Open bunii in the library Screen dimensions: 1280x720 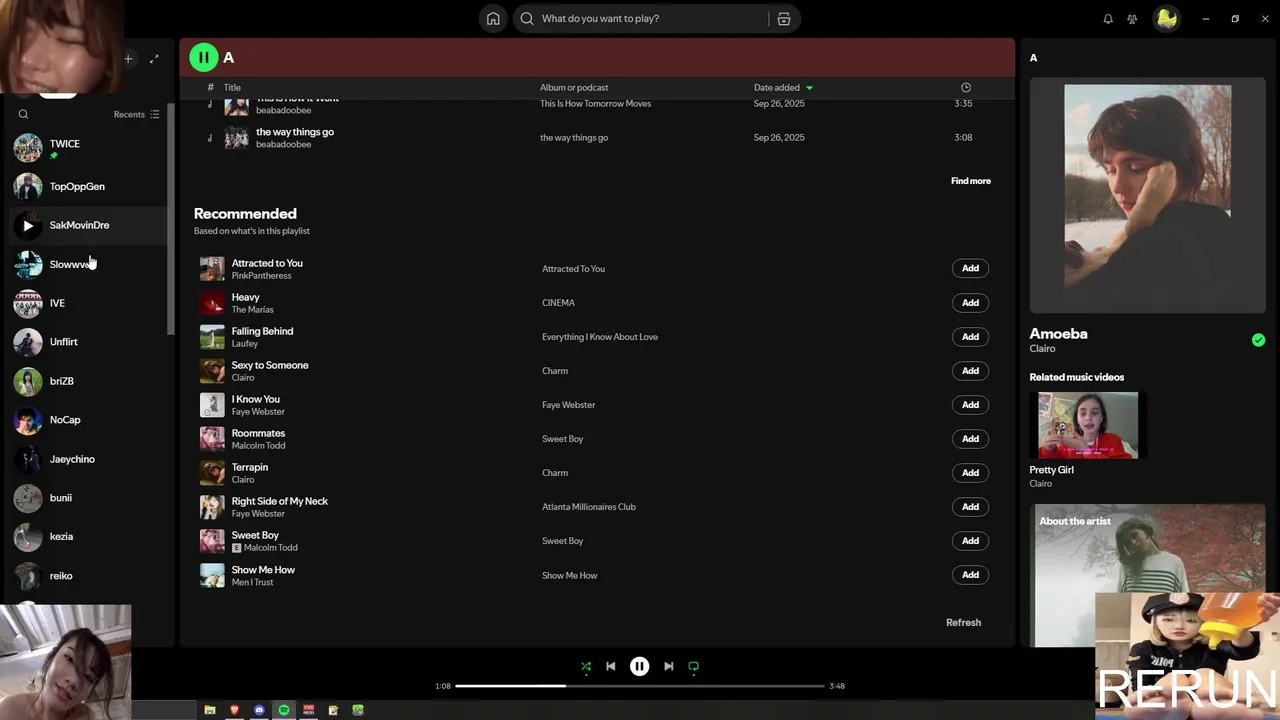88,498
